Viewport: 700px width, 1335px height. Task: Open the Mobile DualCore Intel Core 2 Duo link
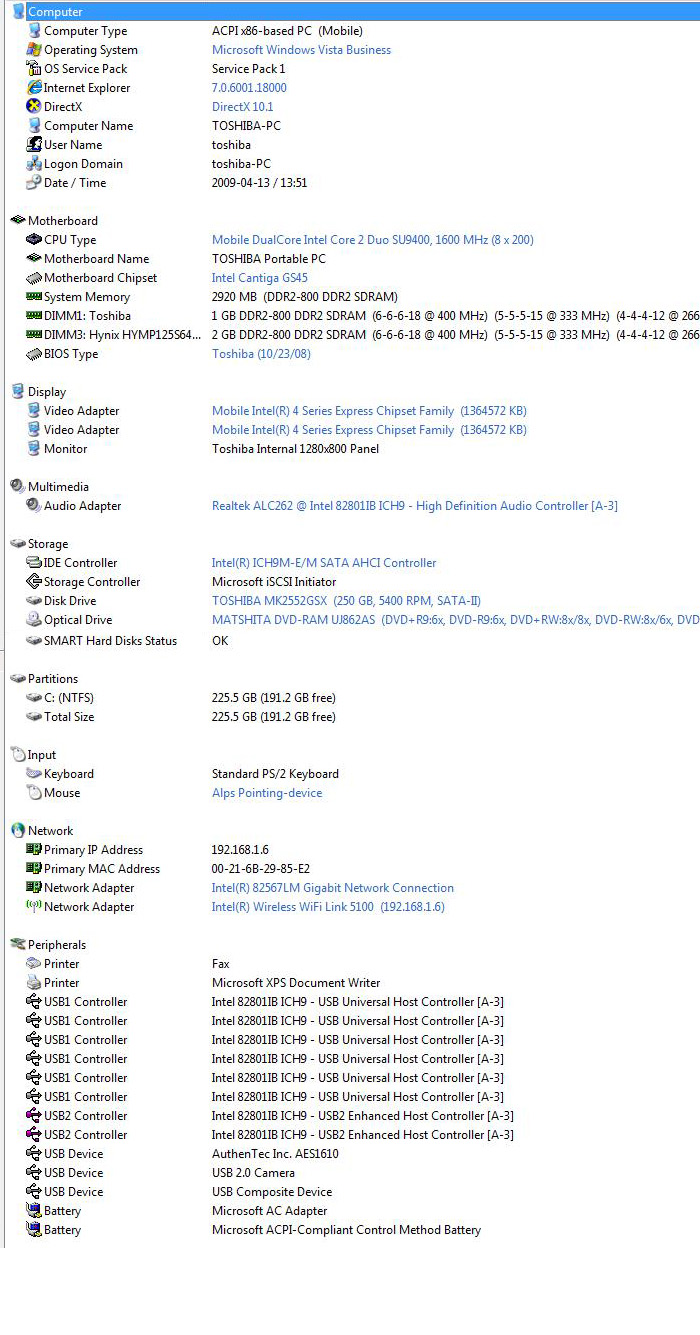click(373, 240)
